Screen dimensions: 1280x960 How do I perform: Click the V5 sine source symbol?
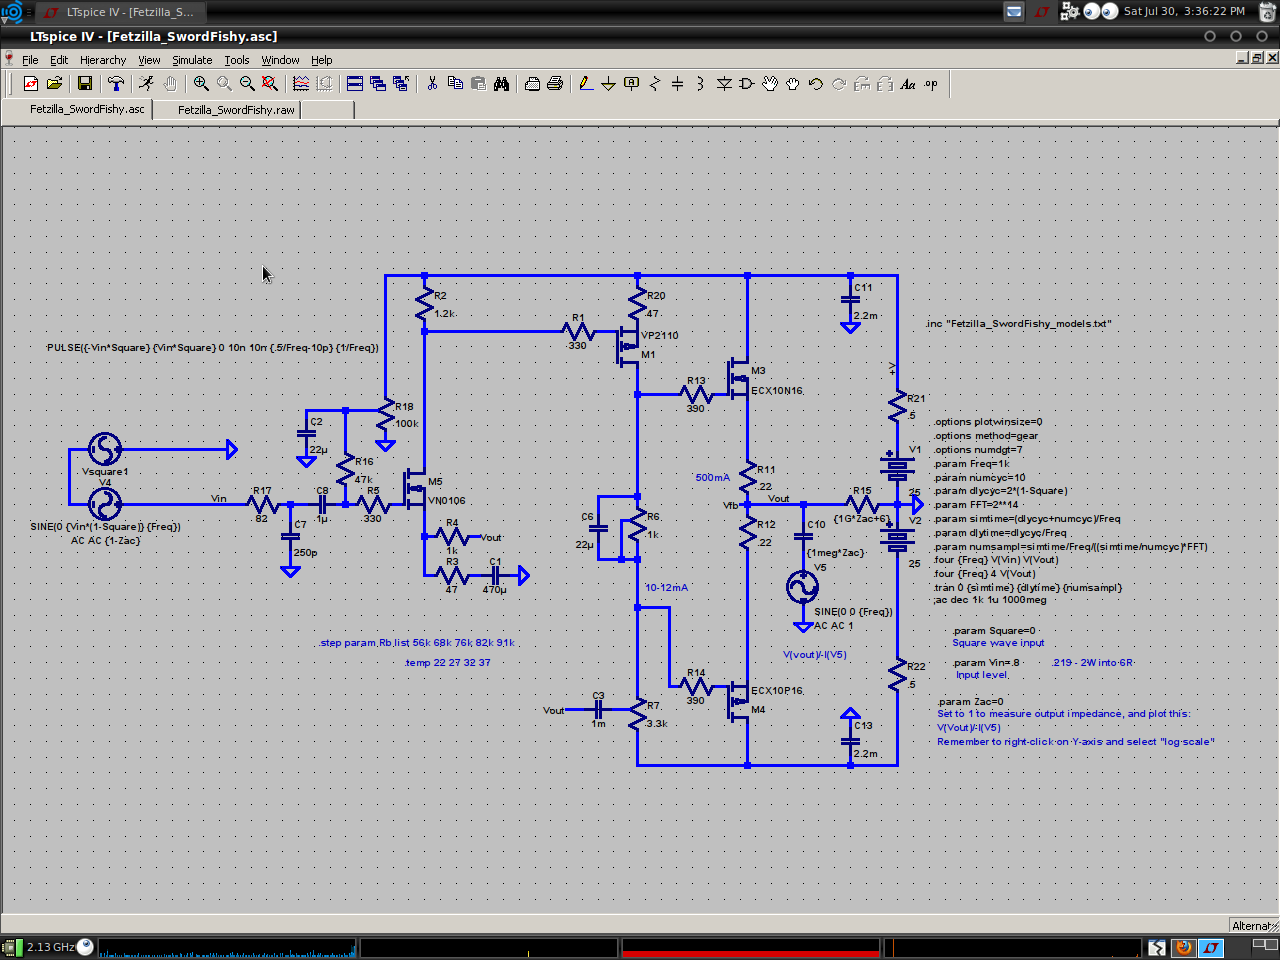pyautogui.click(x=802, y=587)
